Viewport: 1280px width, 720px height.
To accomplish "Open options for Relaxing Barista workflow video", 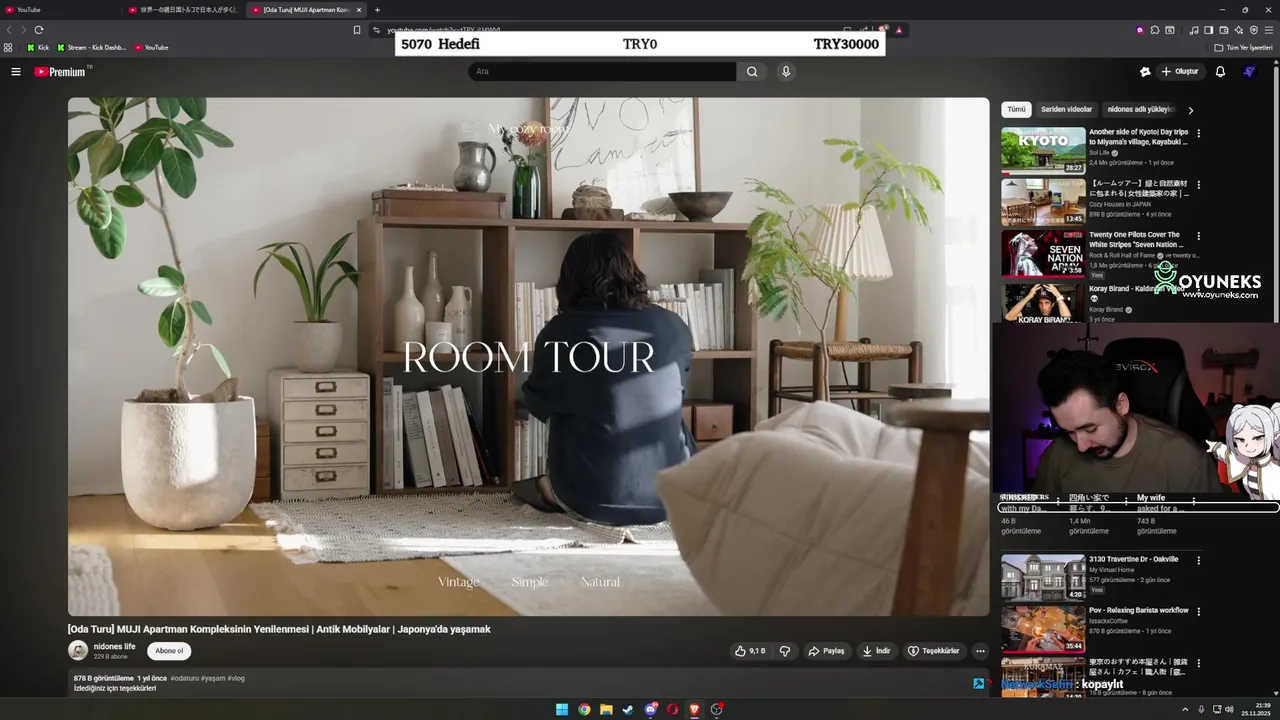I will [x=1199, y=611].
